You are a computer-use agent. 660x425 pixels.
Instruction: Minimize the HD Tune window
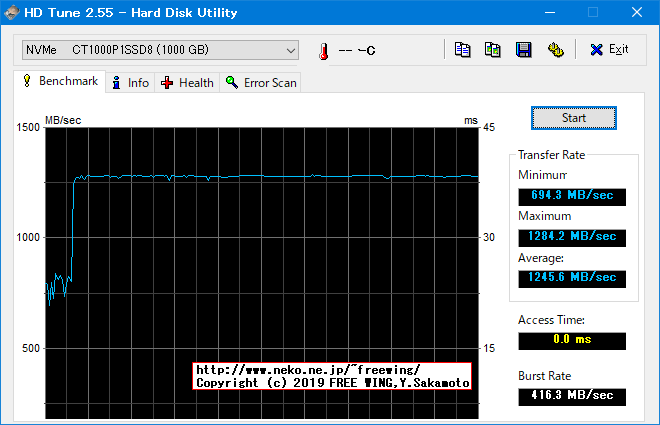(x=550, y=12)
